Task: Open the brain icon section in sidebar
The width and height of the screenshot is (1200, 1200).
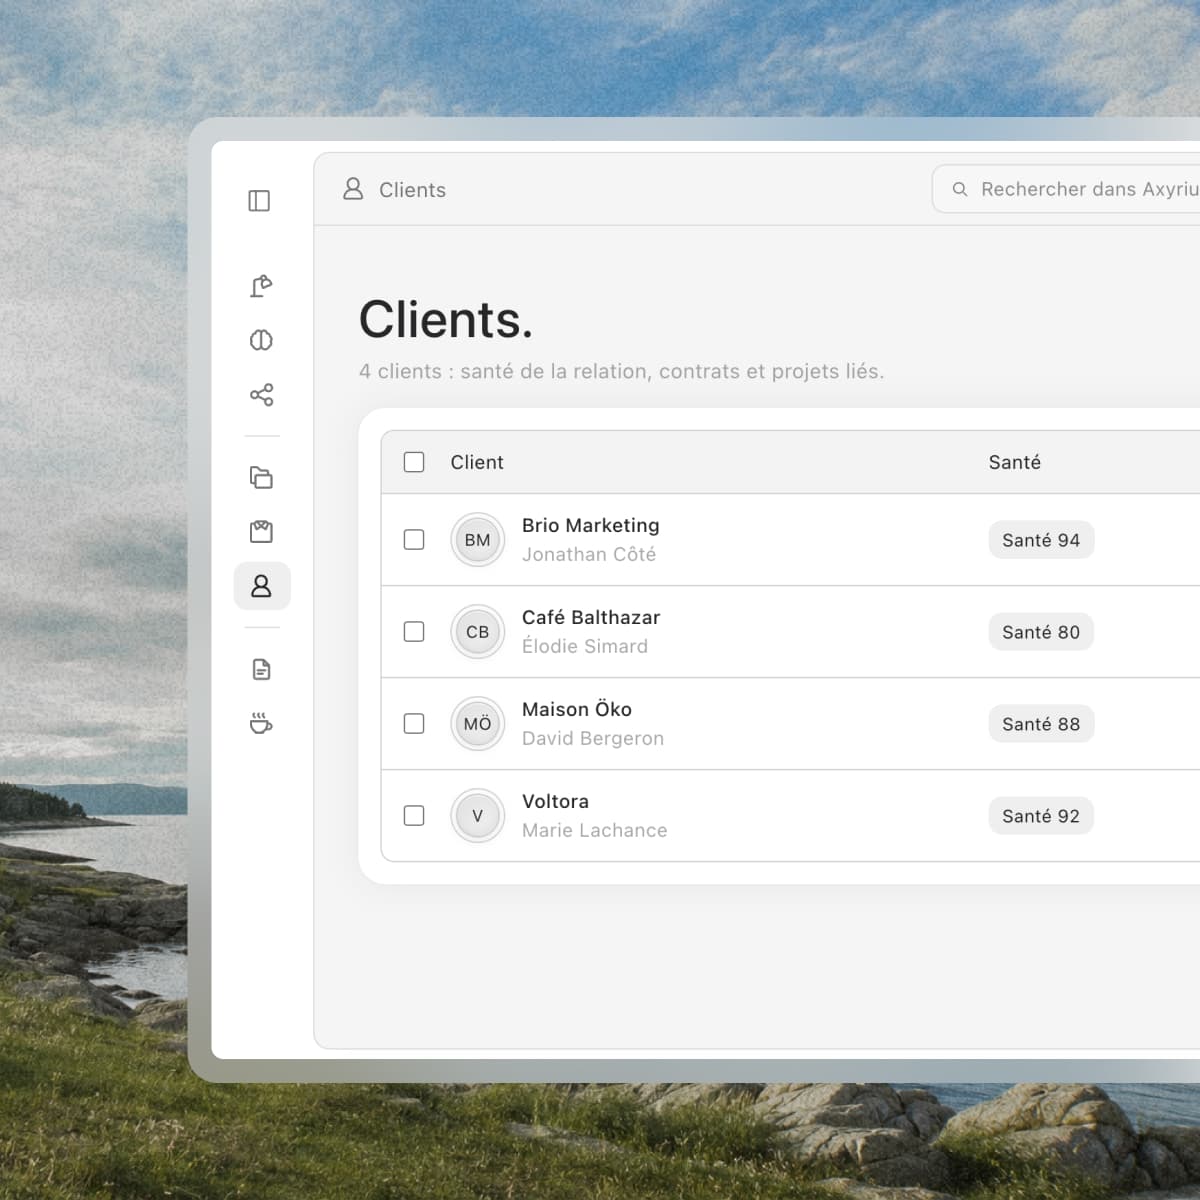Action: (261, 340)
